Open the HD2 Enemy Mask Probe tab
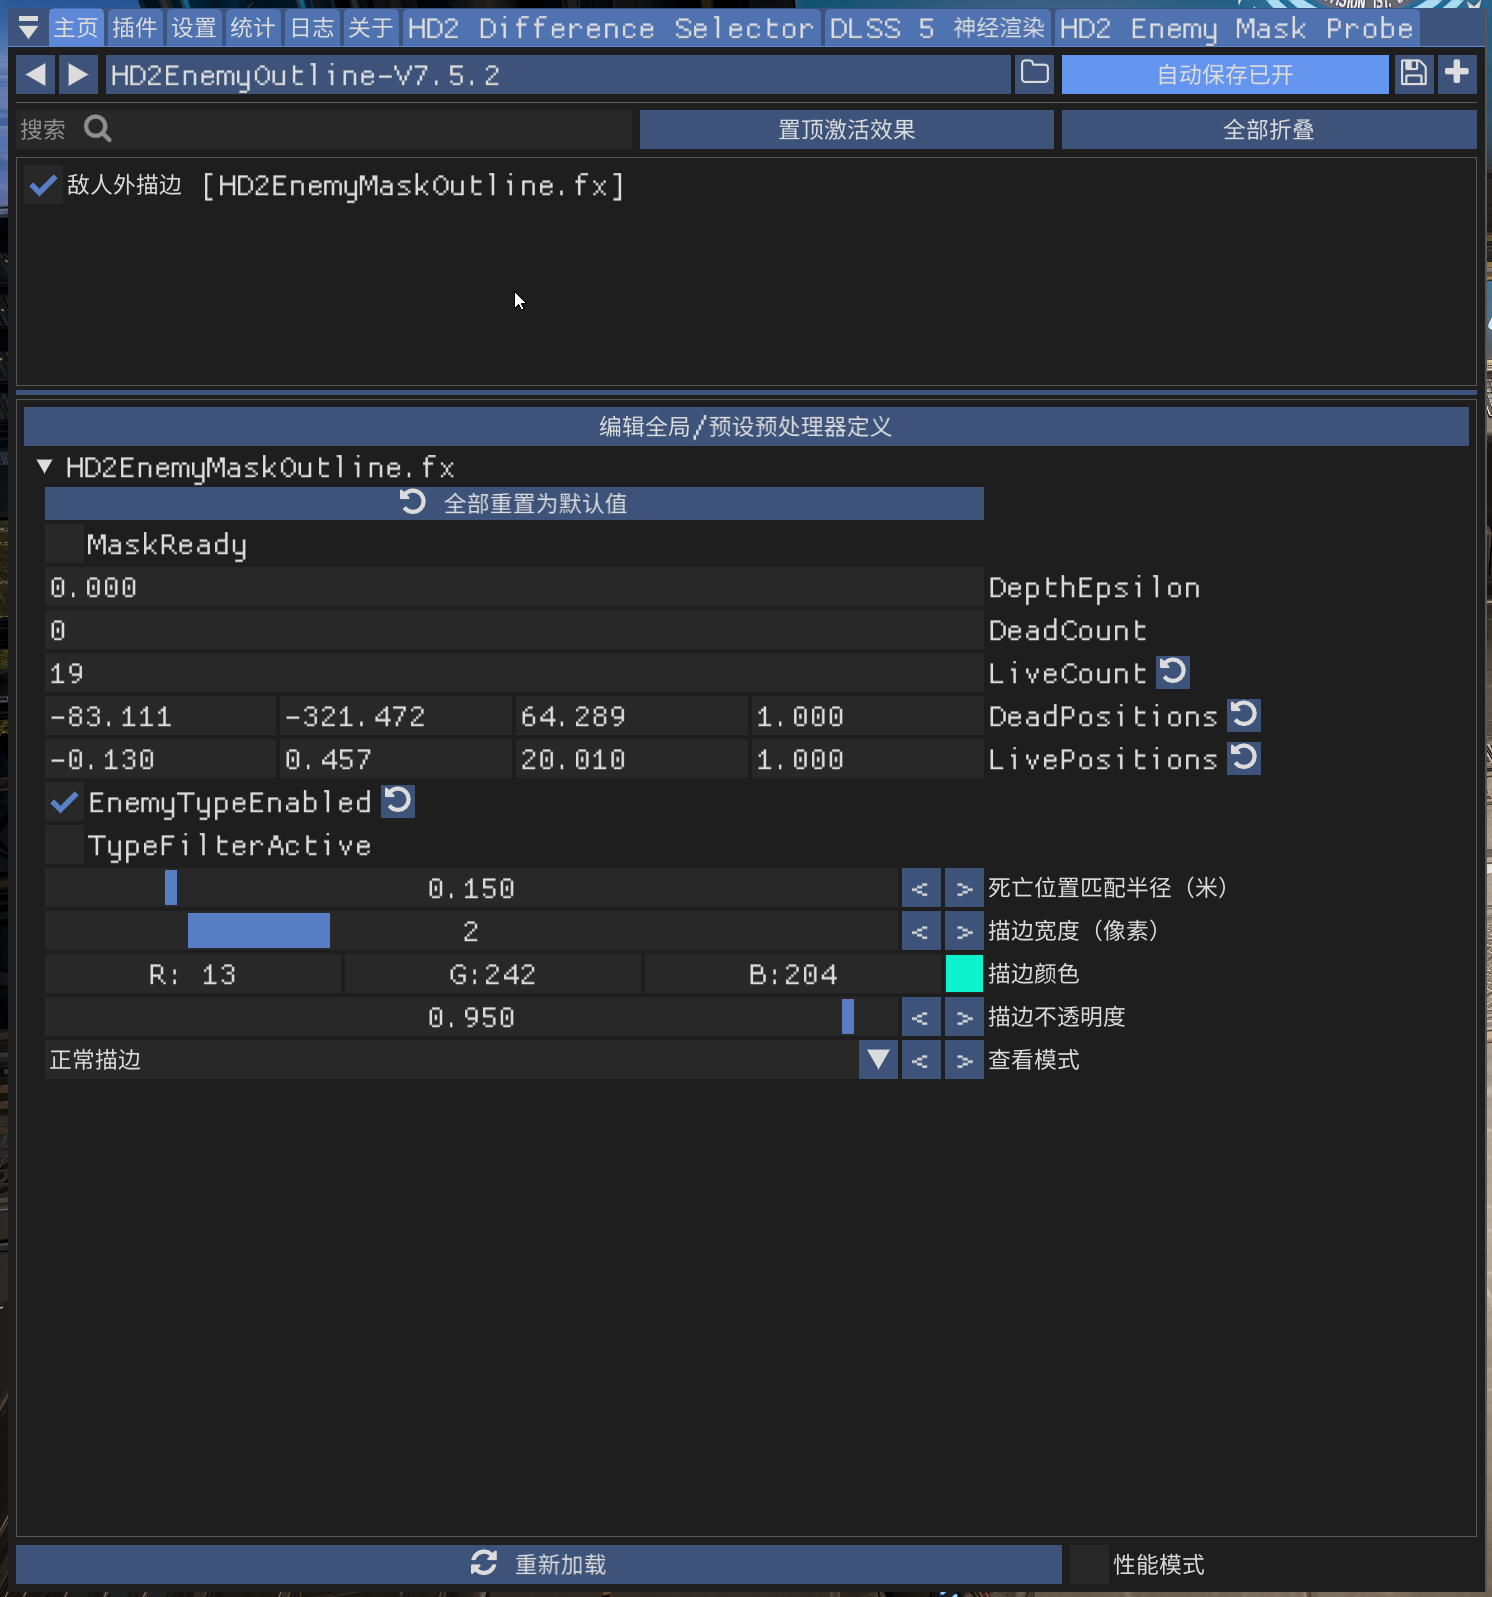Viewport: 1492px width, 1597px height. coord(1237,28)
